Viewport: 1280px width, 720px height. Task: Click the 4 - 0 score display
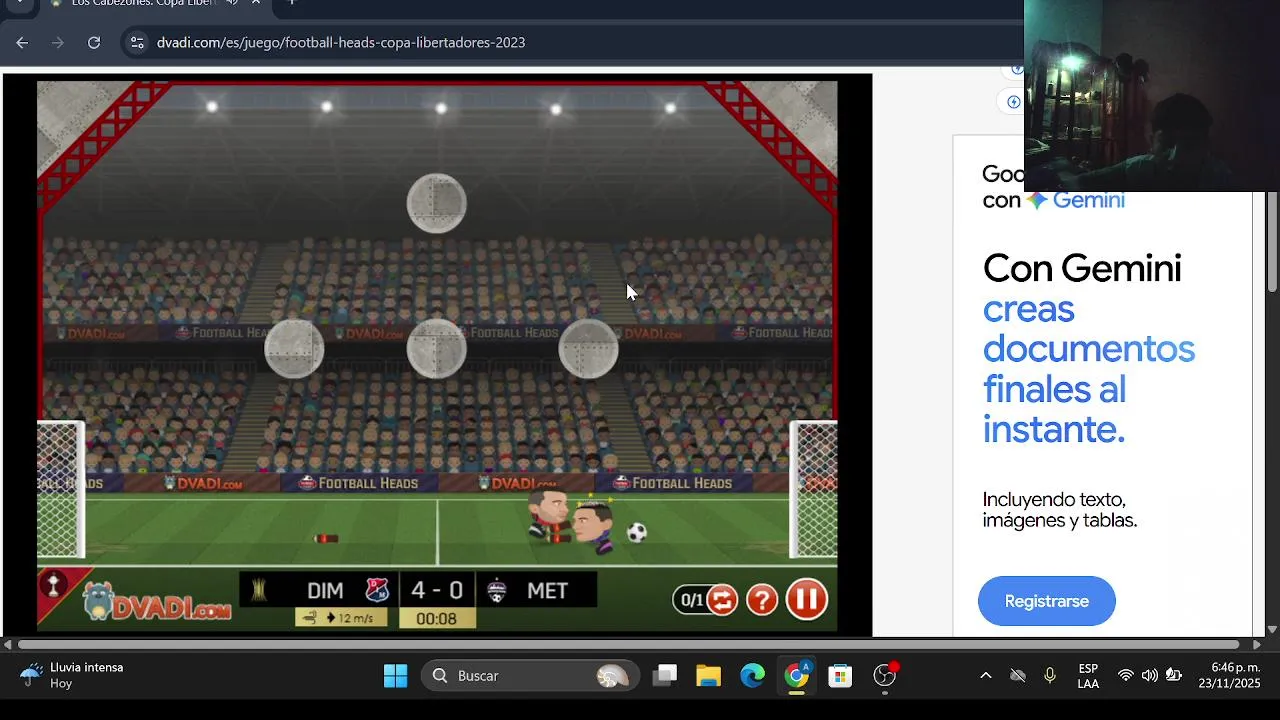coord(437,590)
